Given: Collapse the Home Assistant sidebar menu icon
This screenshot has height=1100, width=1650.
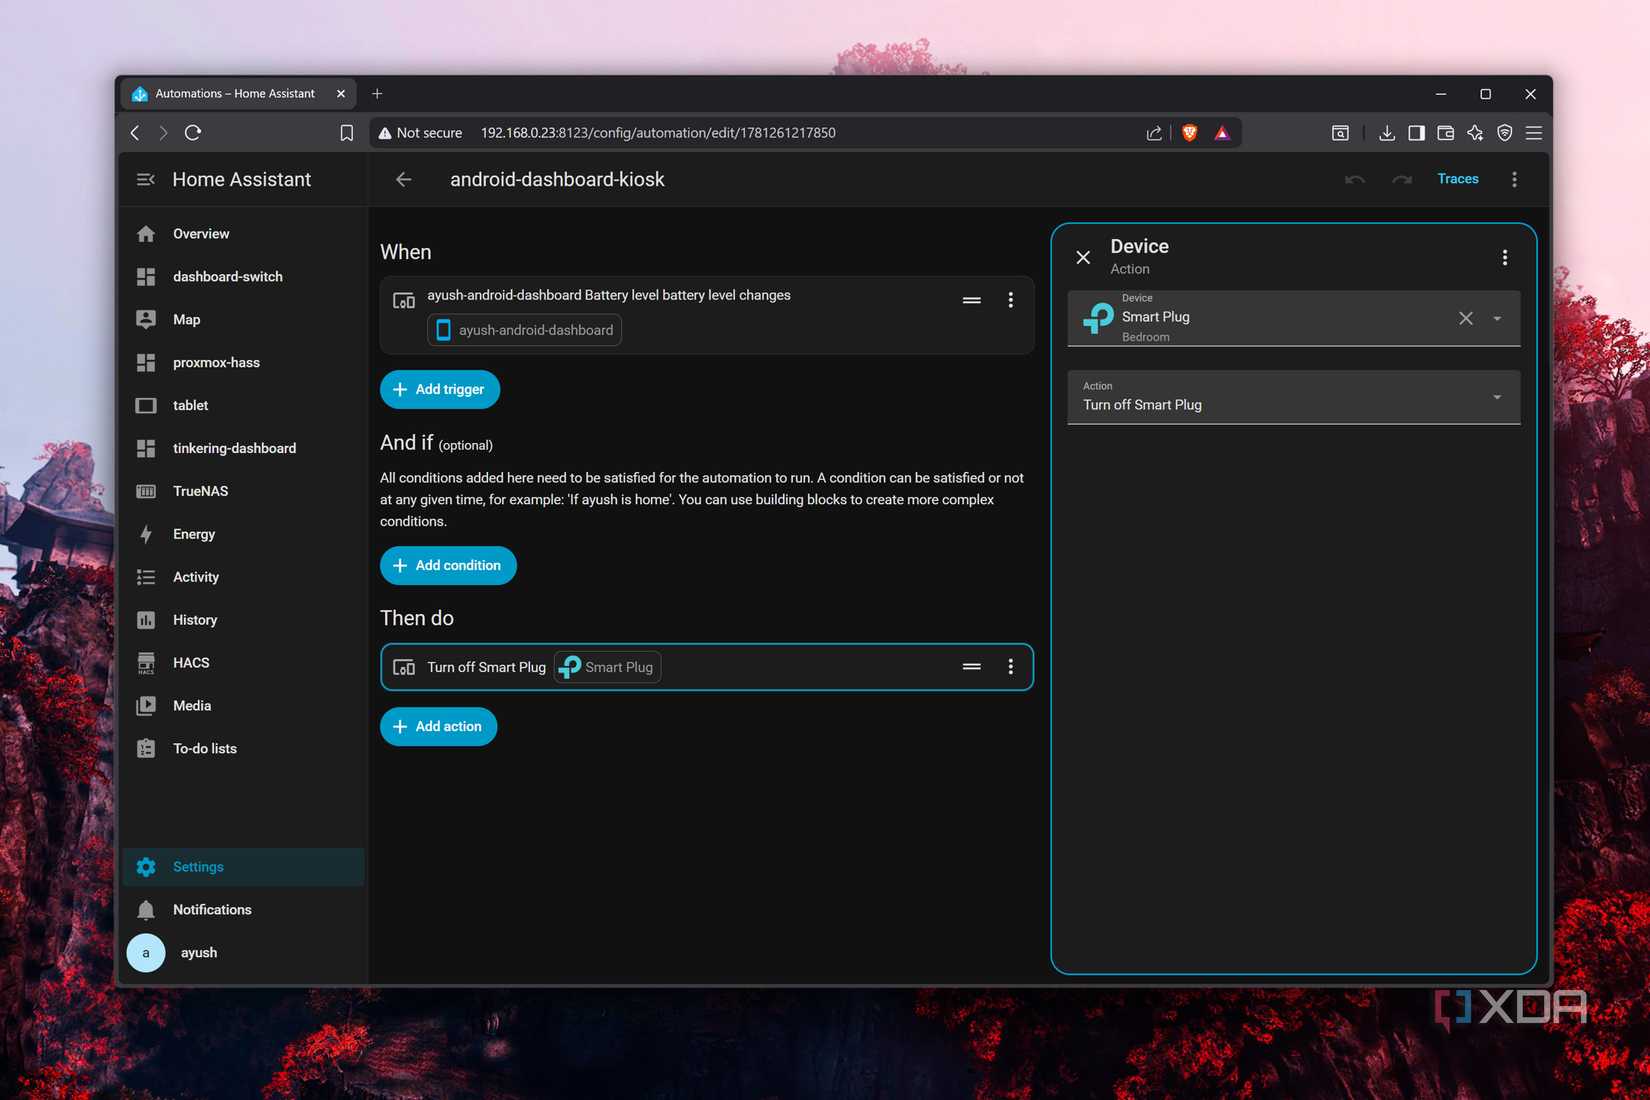Looking at the screenshot, I should click(146, 180).
